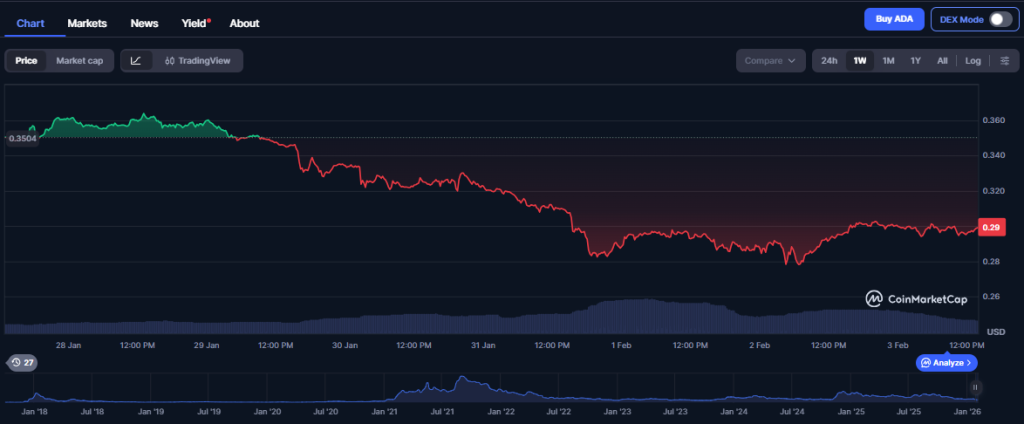Set time range to 24h
The height and width of the screenshot is (424, 1024).
coord(829,61)
